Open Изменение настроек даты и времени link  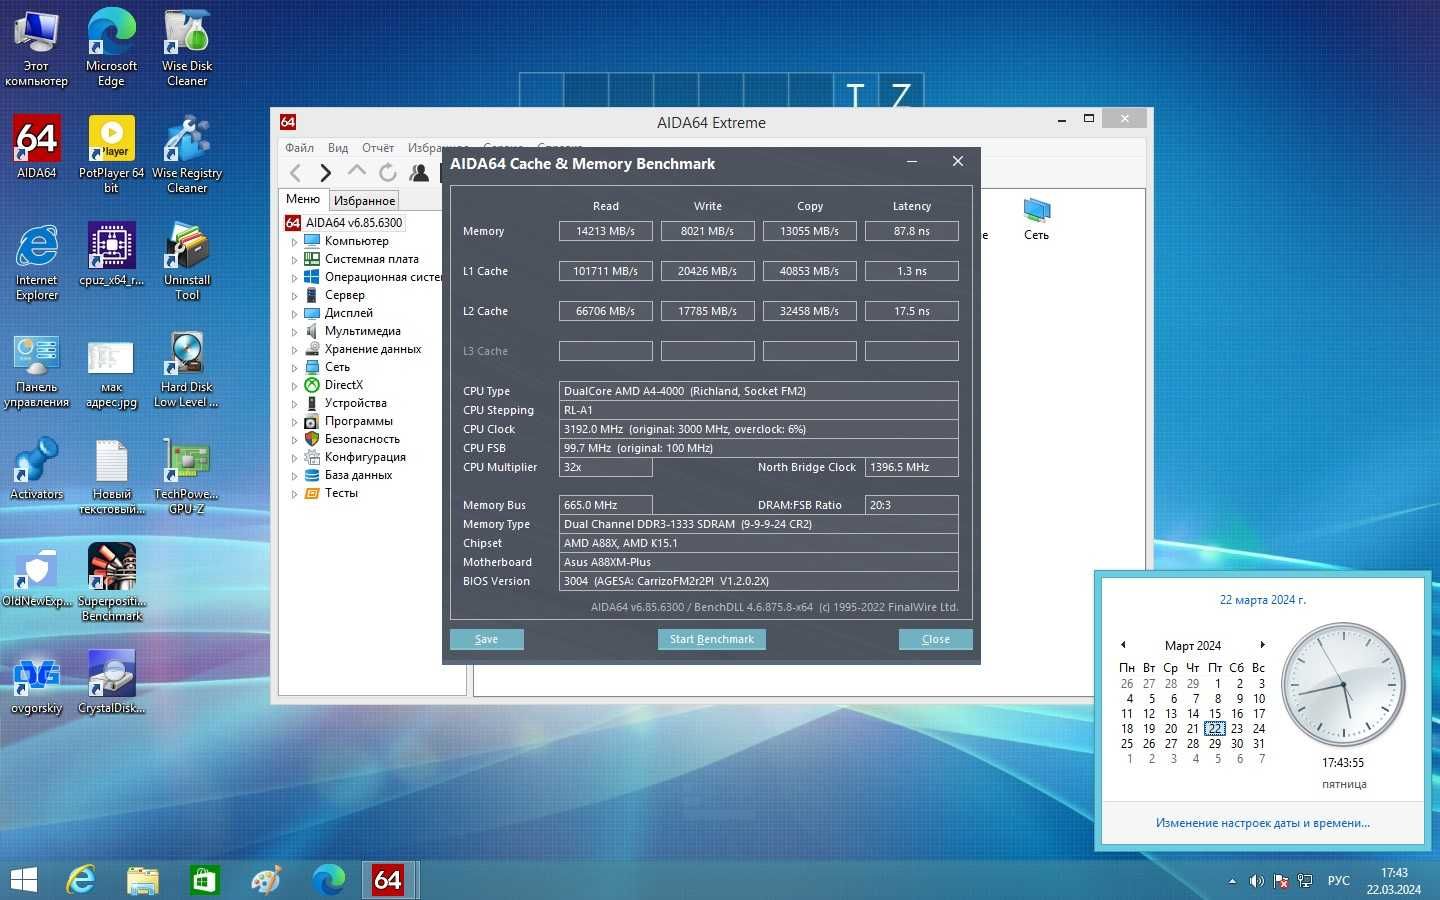click(1263, 823)
